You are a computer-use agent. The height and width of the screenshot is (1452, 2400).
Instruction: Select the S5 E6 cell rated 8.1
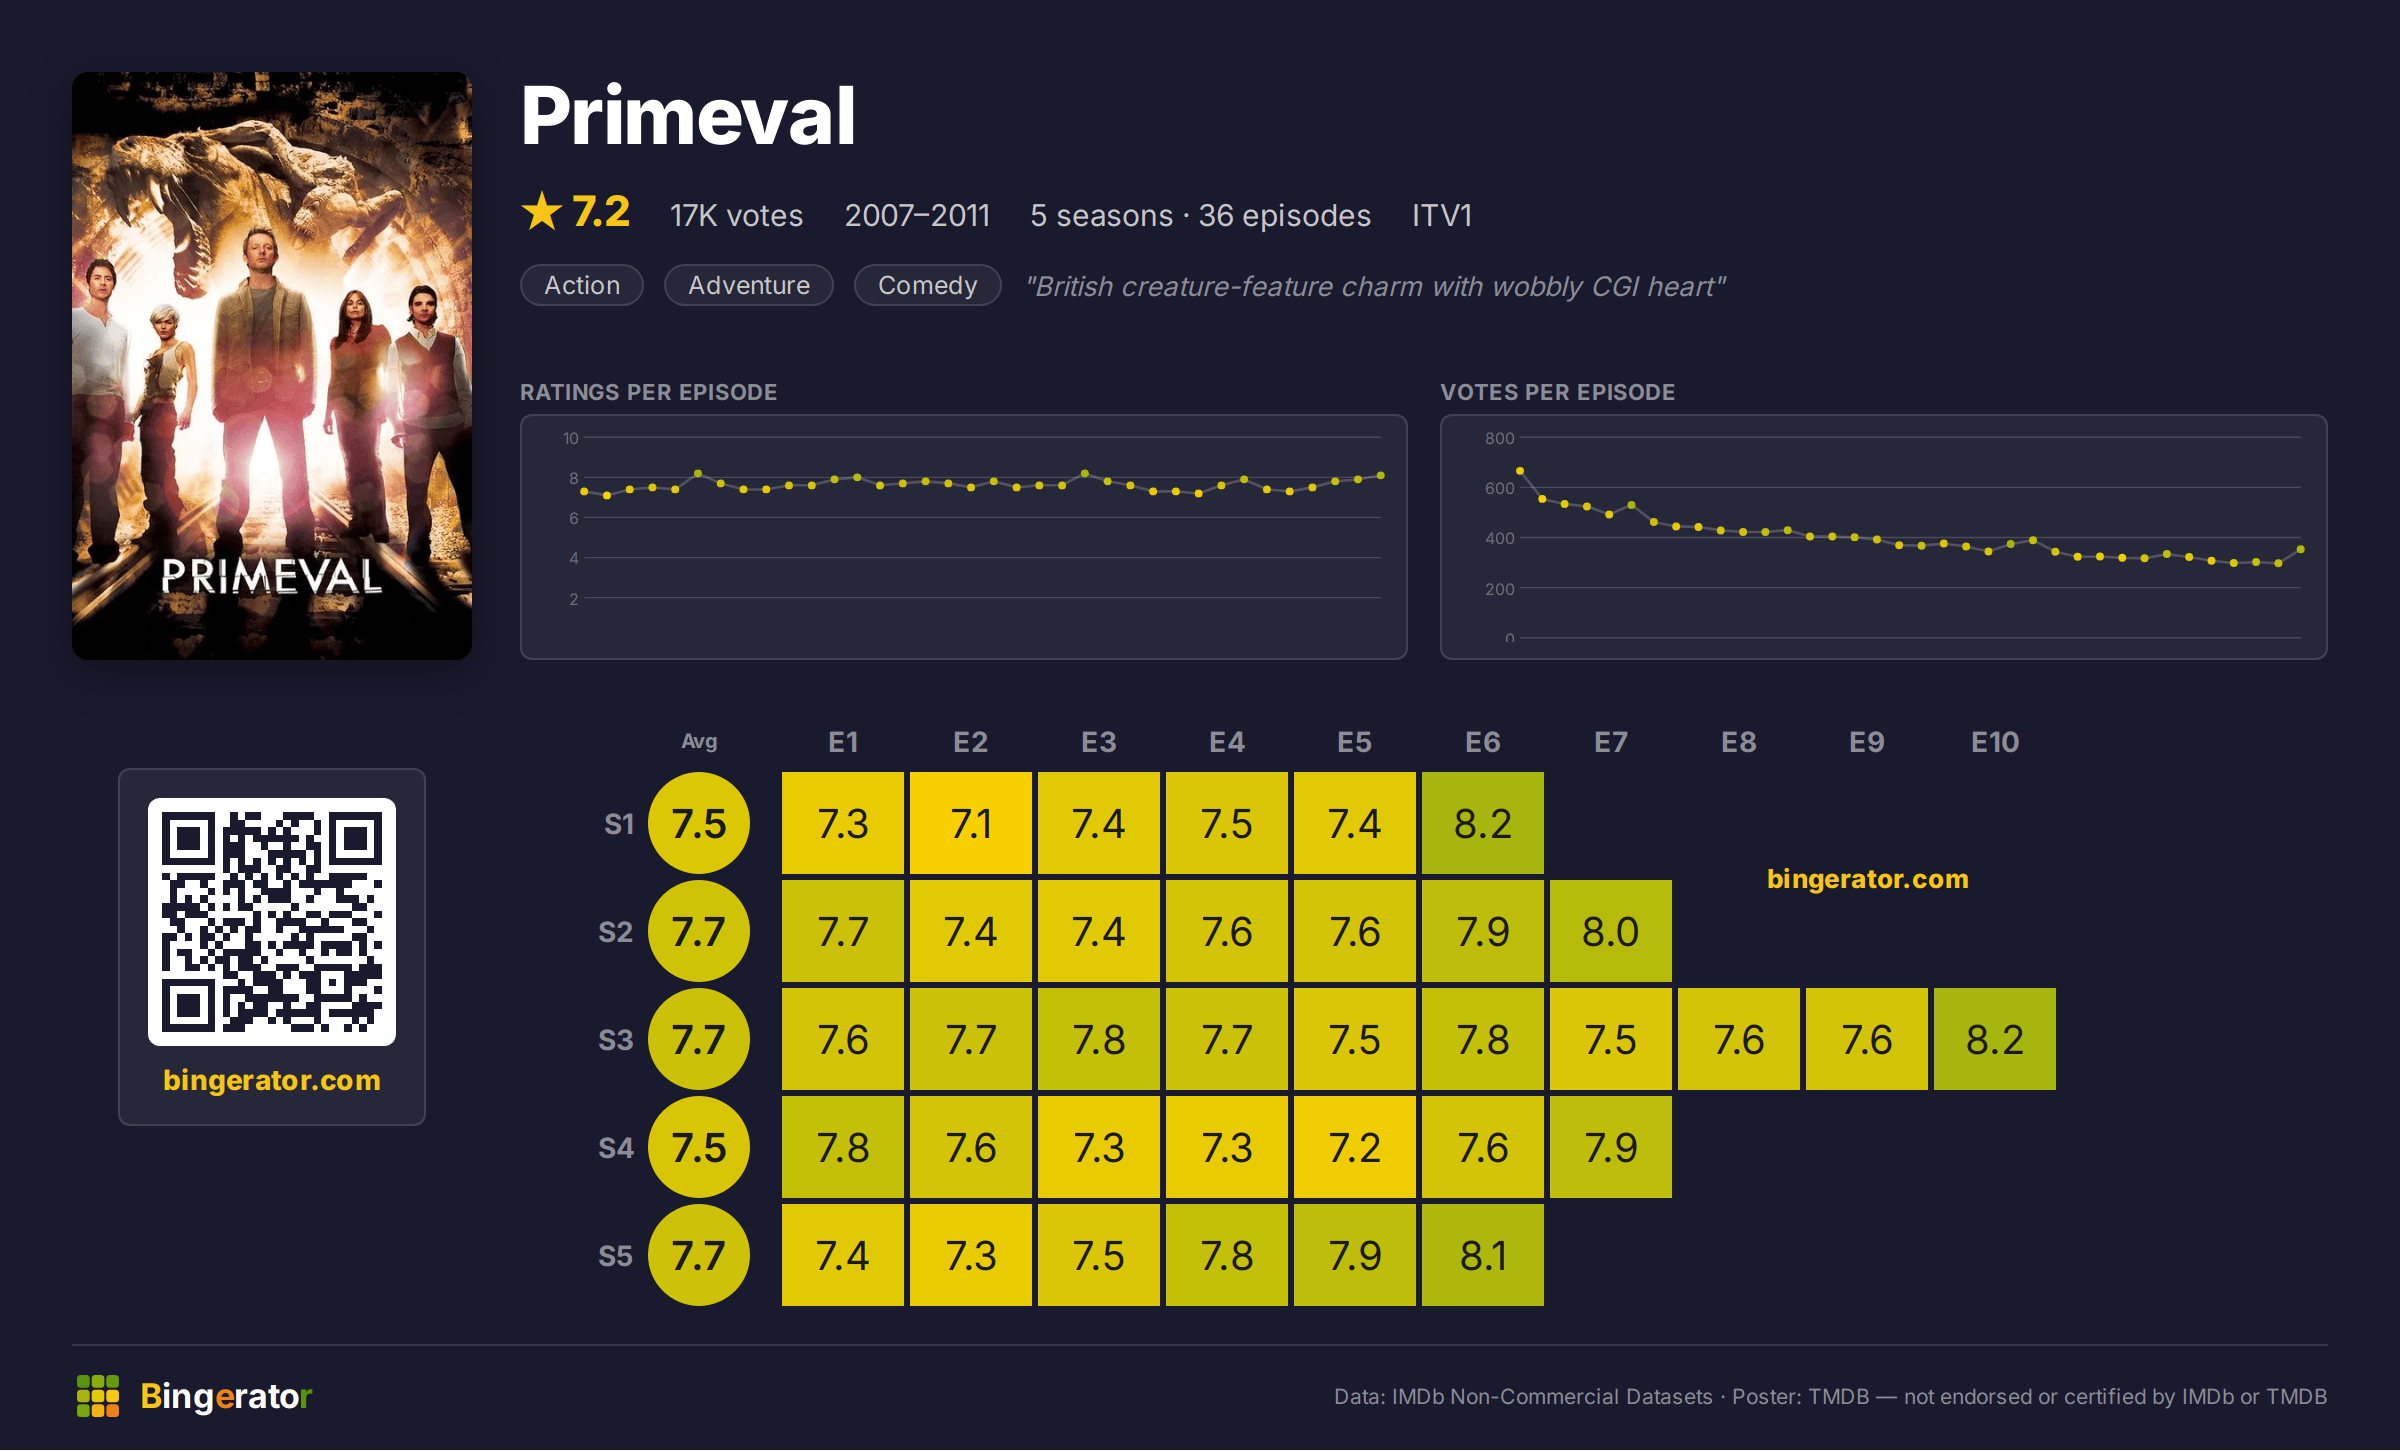tap(1483, 1256)
